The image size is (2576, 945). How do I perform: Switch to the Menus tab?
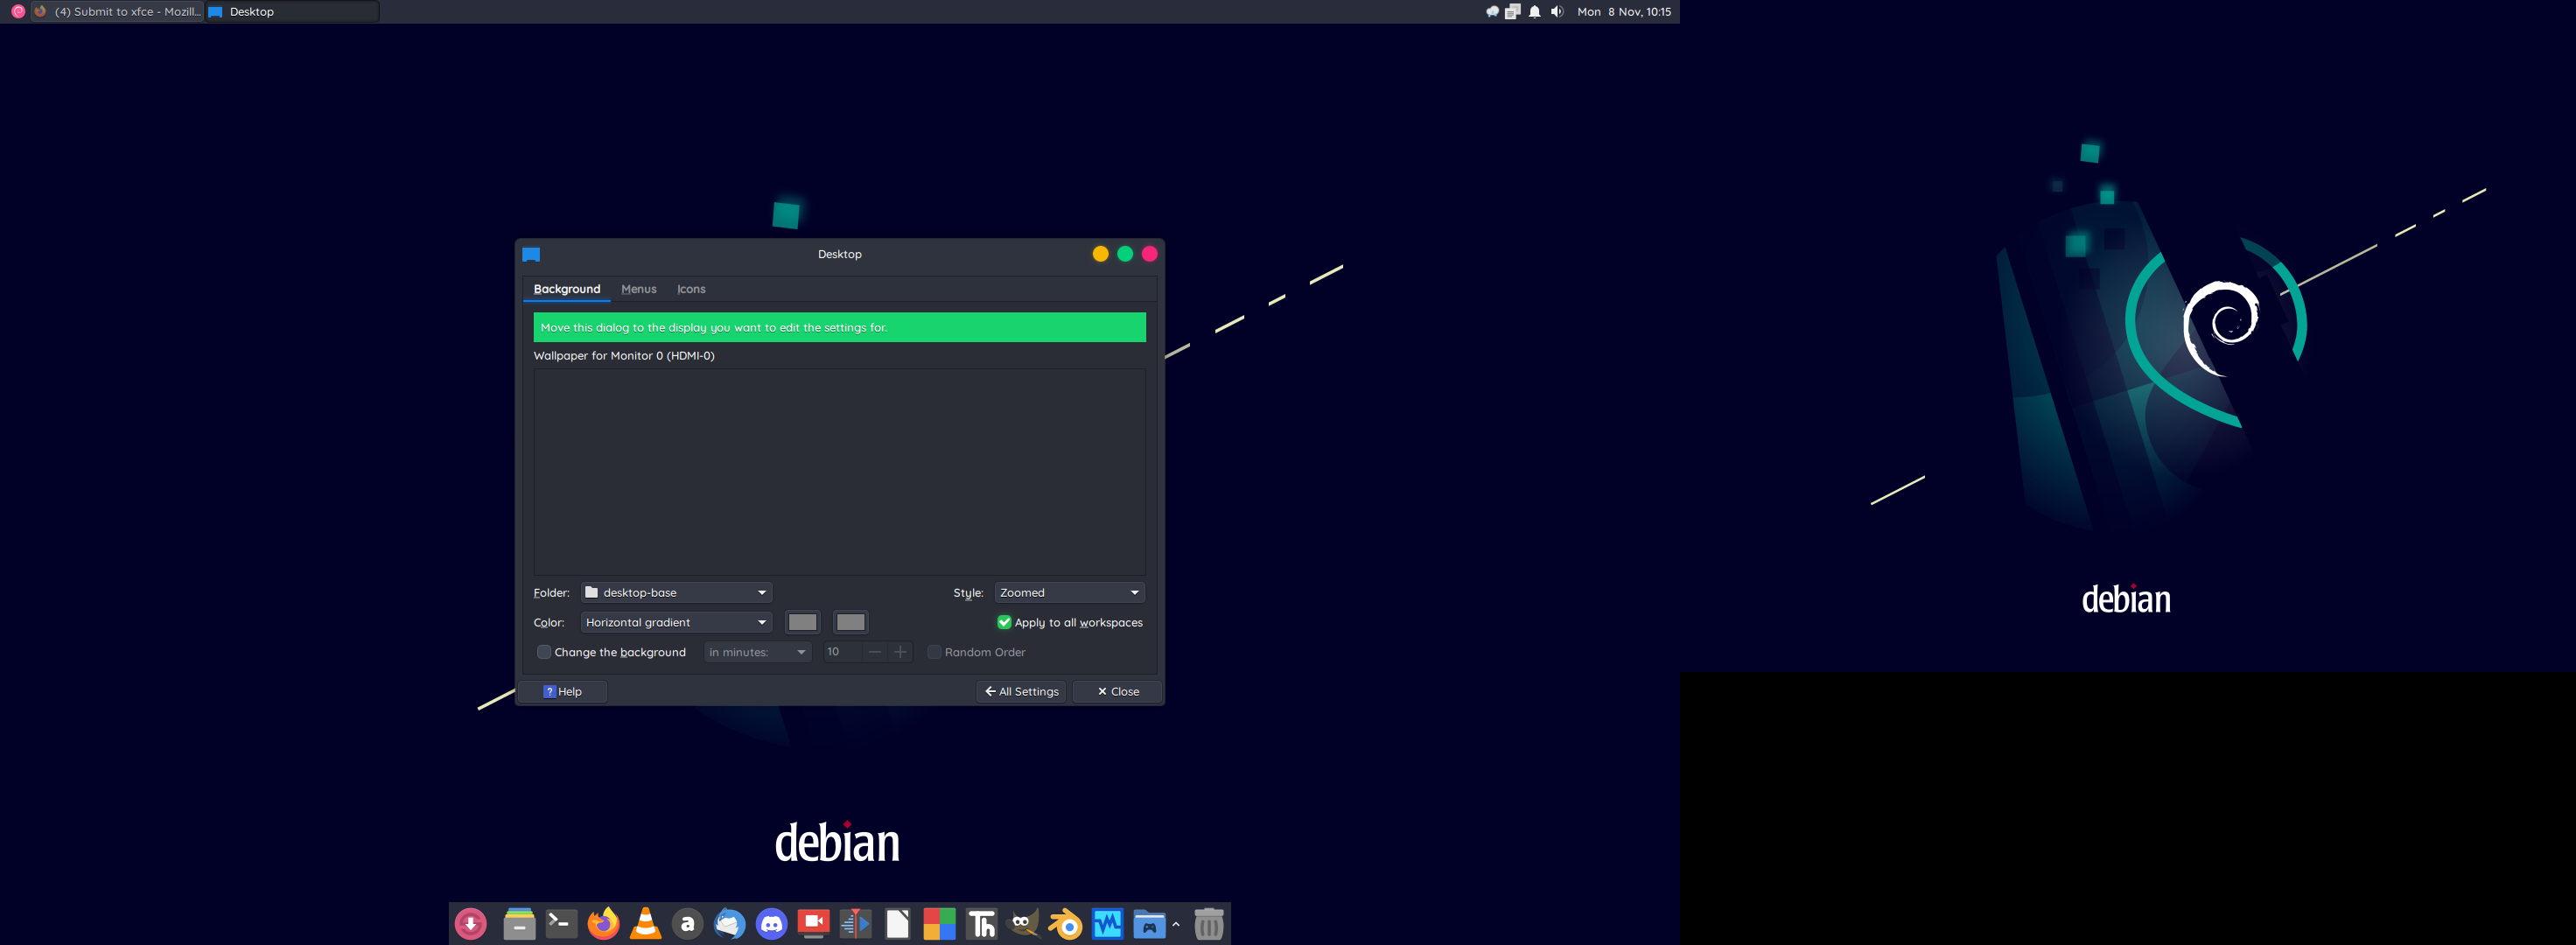pyautogui.click(x=637, y=290)
